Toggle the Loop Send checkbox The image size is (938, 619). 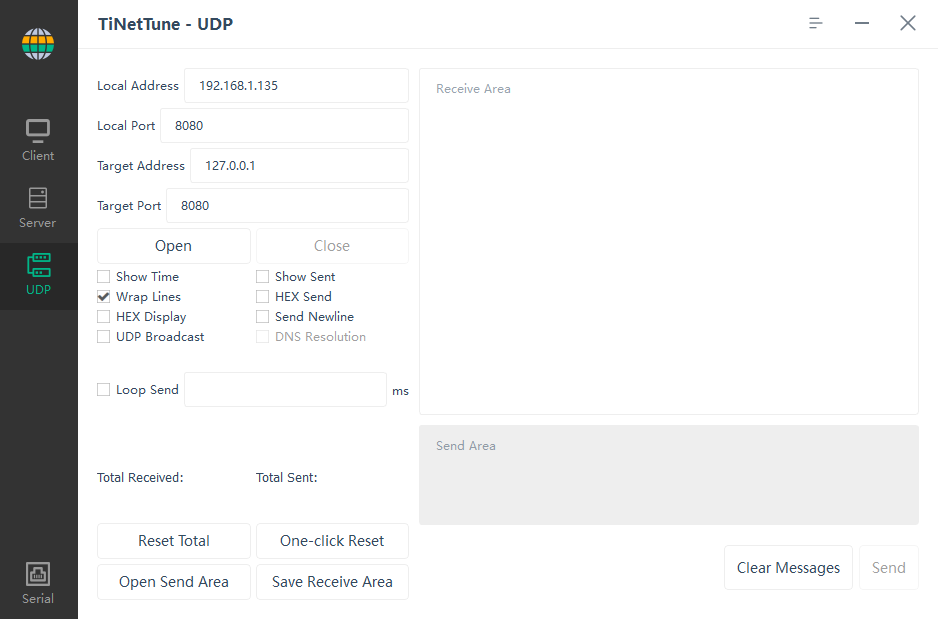pos(103,390)
